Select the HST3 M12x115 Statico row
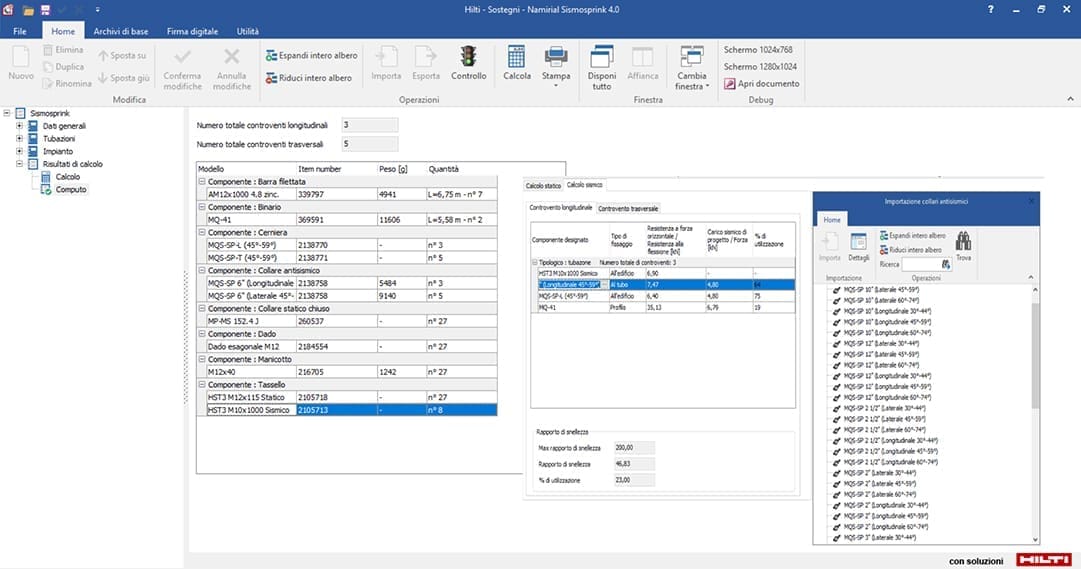Screen dimensions: 1081x569 tap(352, 397)
